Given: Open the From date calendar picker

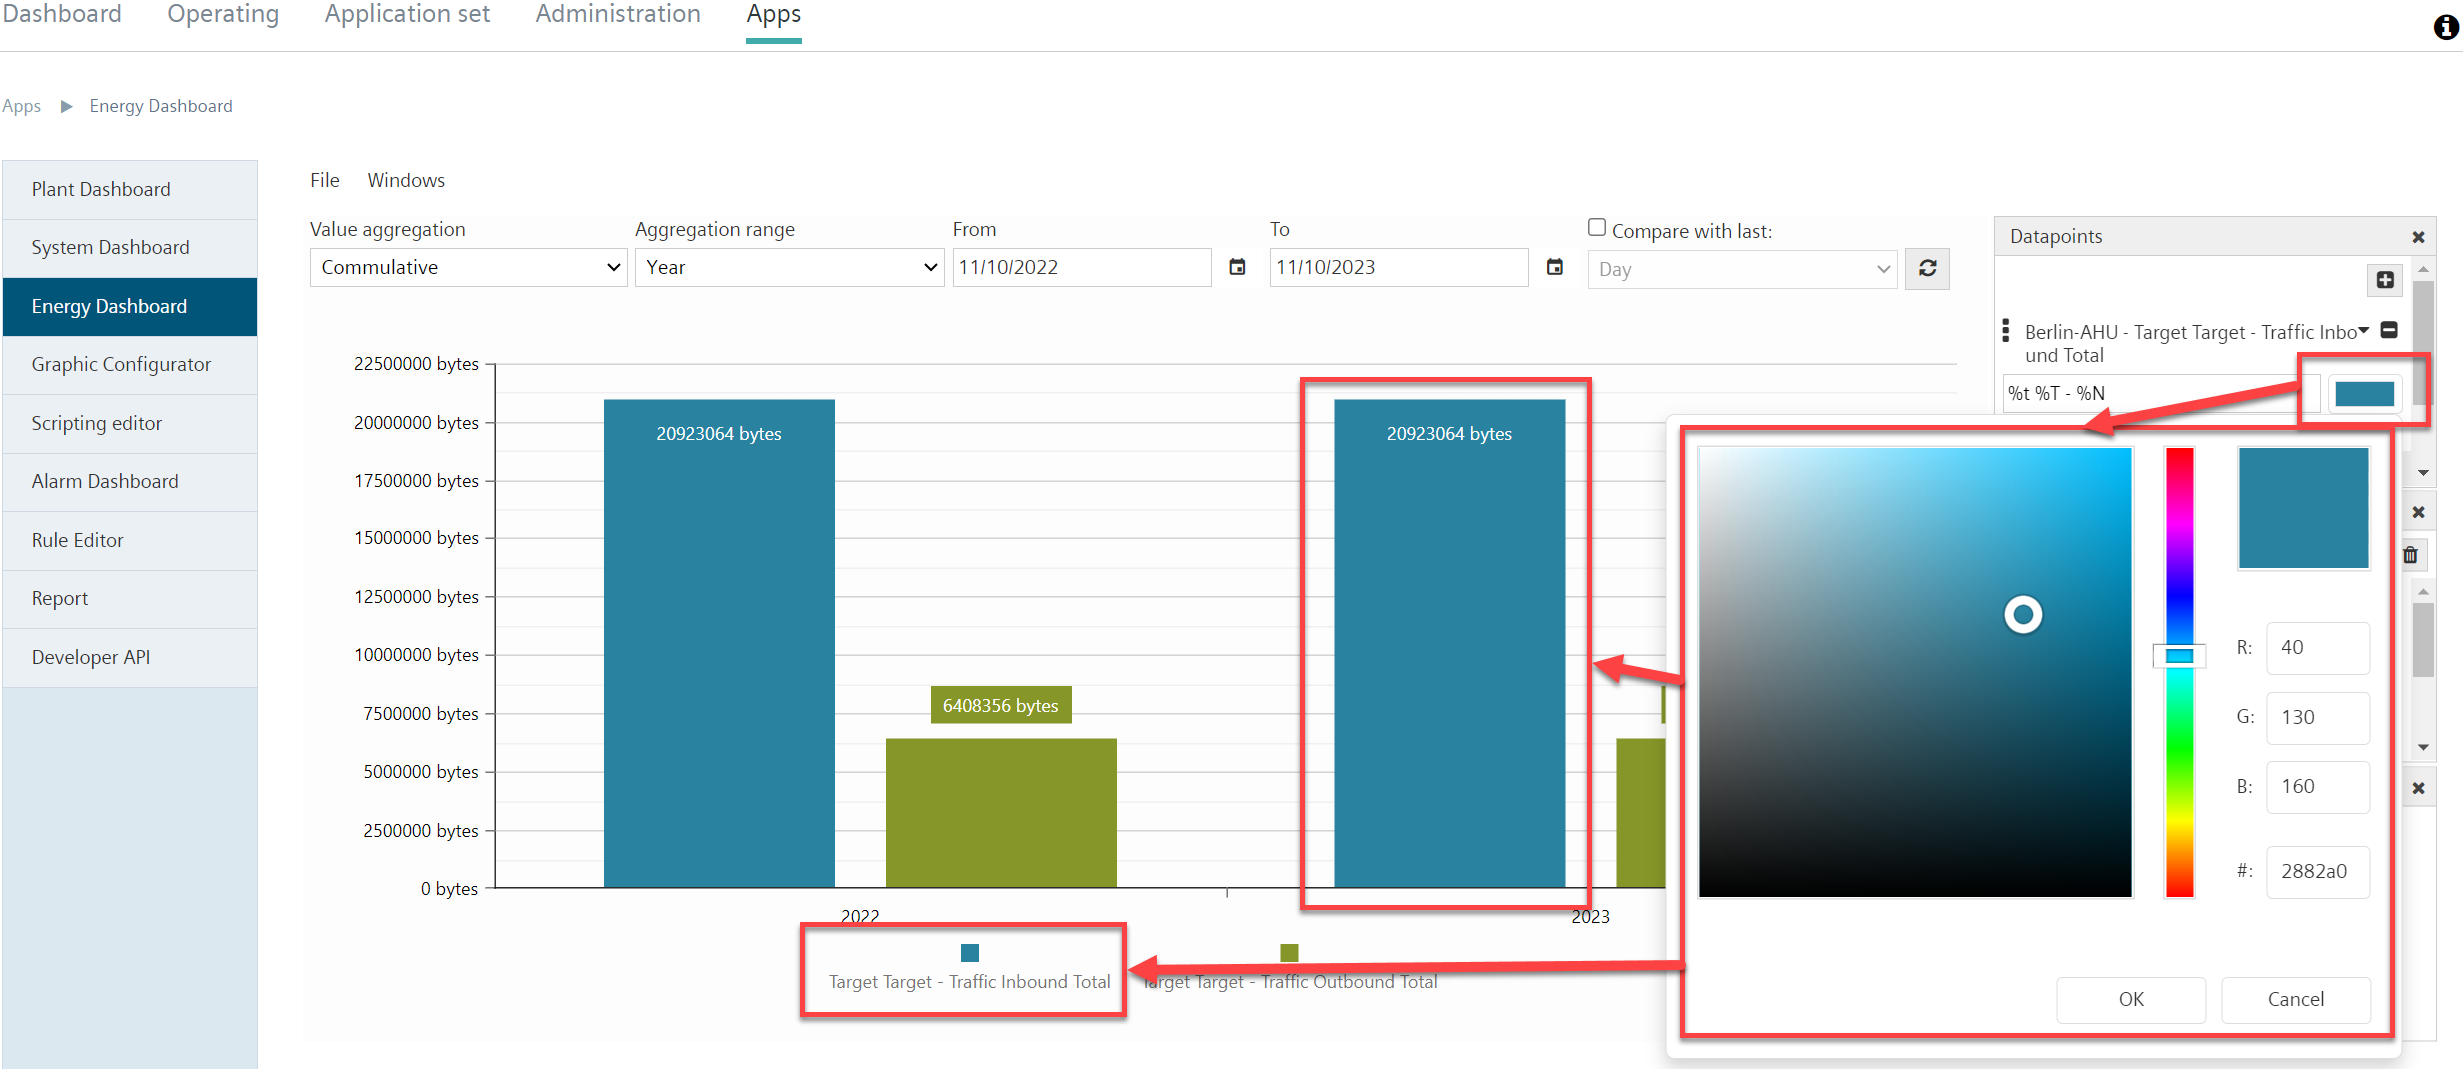Looking at the screenshot, I should (x=1237, y=267).
